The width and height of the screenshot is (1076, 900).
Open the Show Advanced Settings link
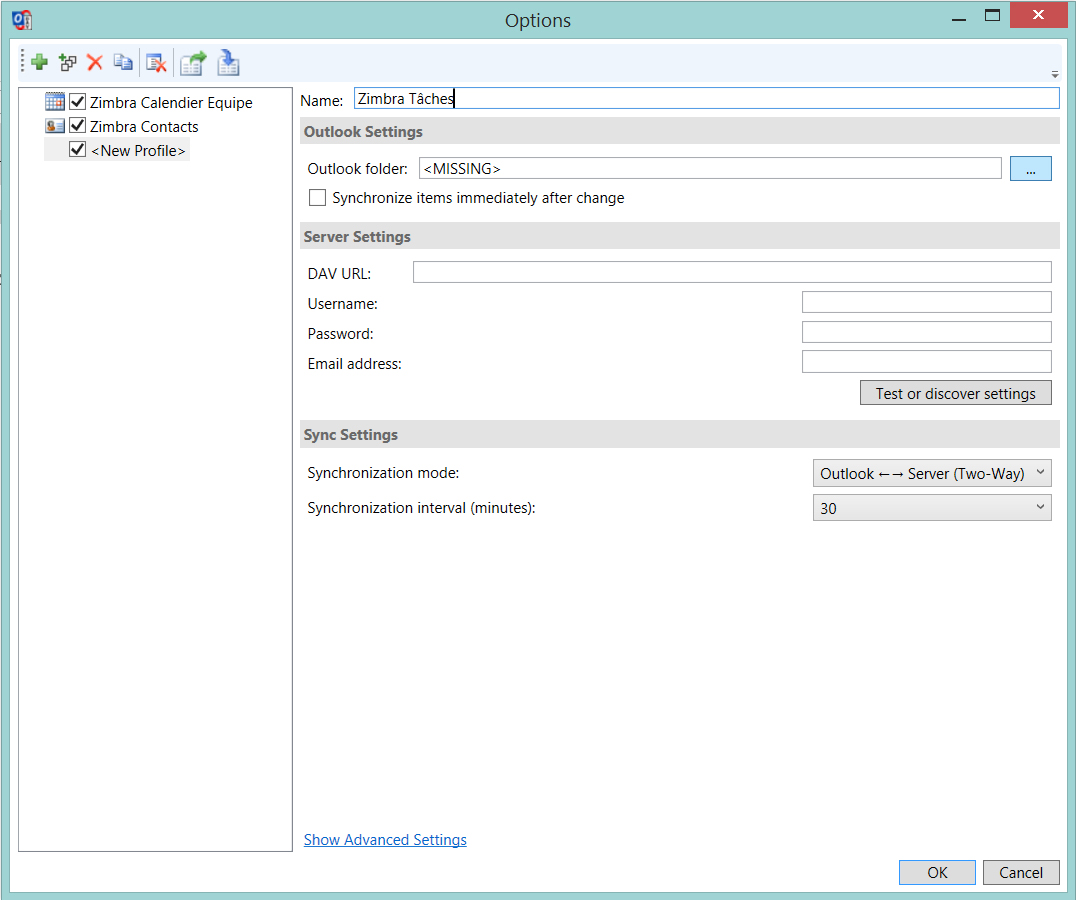click(385, 840)
